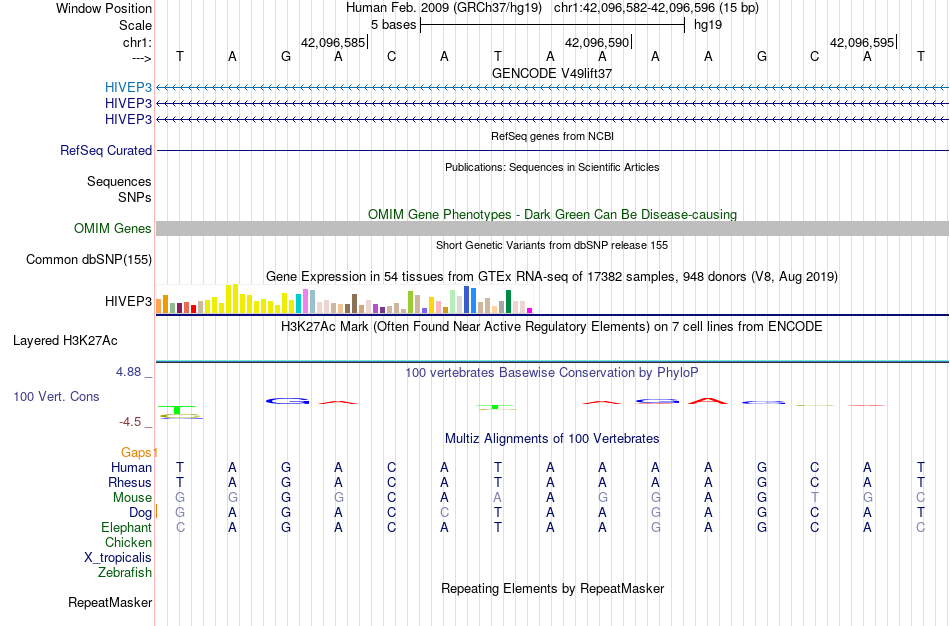Select the Human species row label
The image size is (950, 626).
131,467
